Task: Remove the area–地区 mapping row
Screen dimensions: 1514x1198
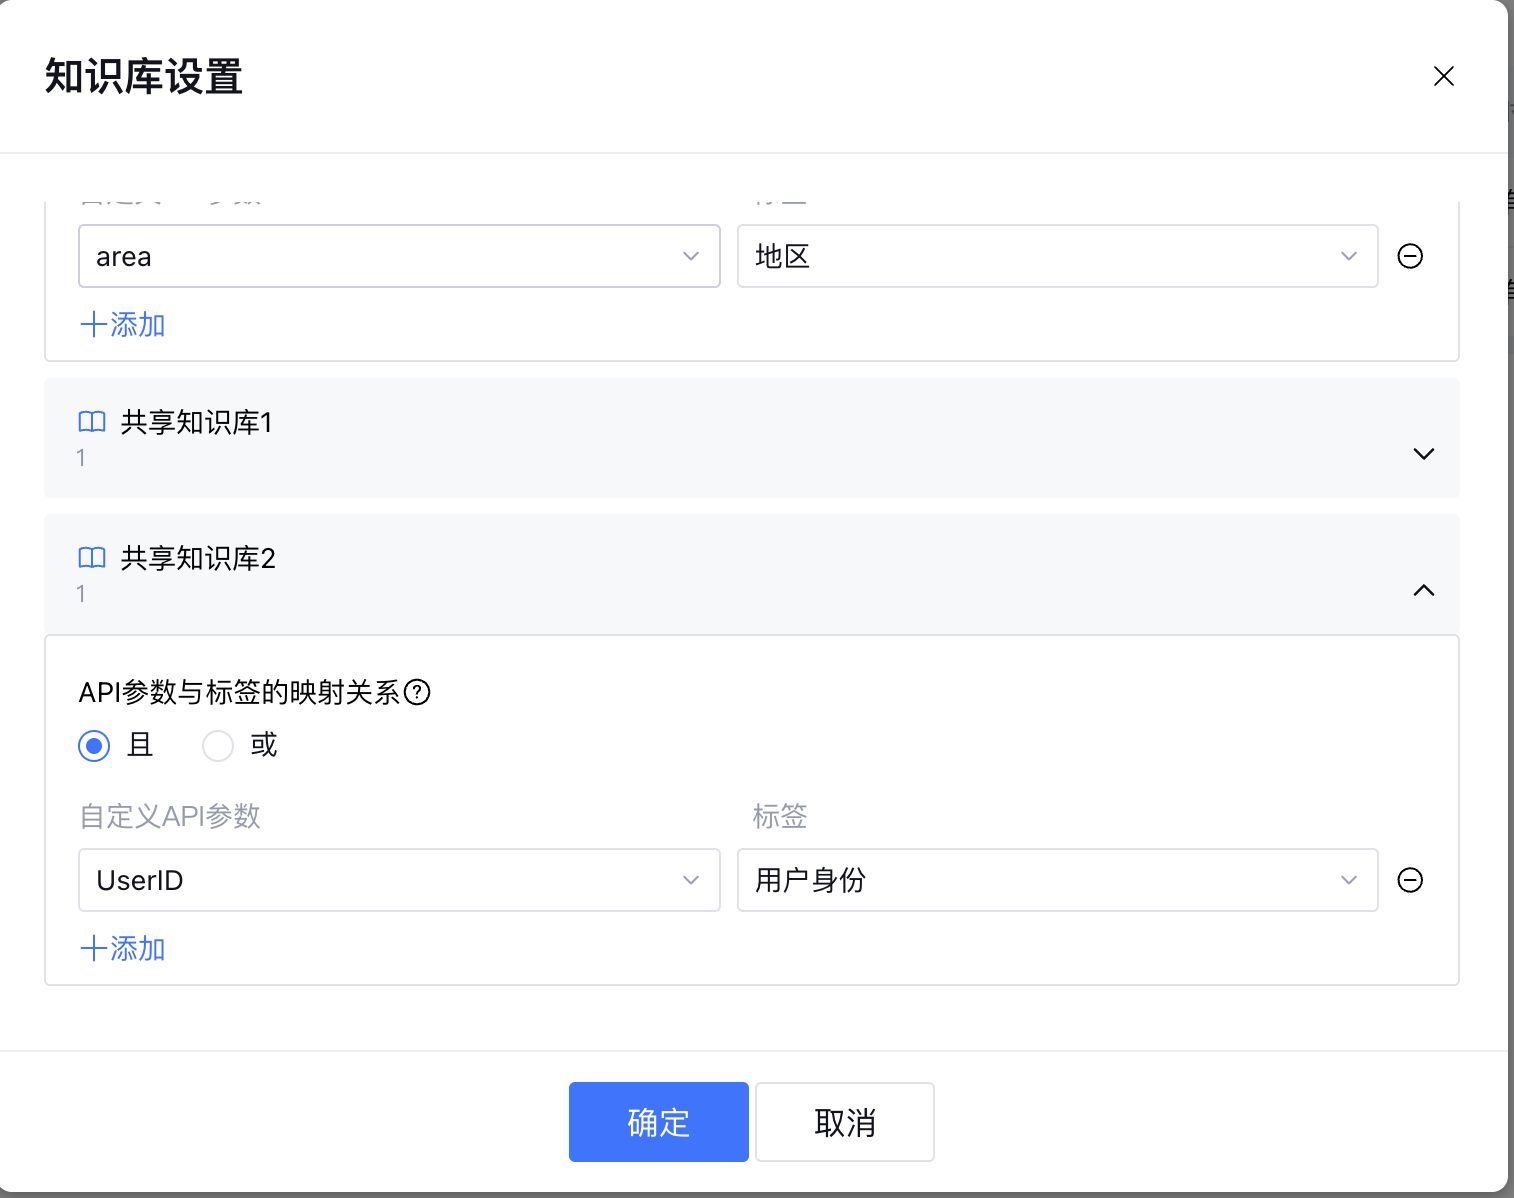Action: tap(1410, 256)
